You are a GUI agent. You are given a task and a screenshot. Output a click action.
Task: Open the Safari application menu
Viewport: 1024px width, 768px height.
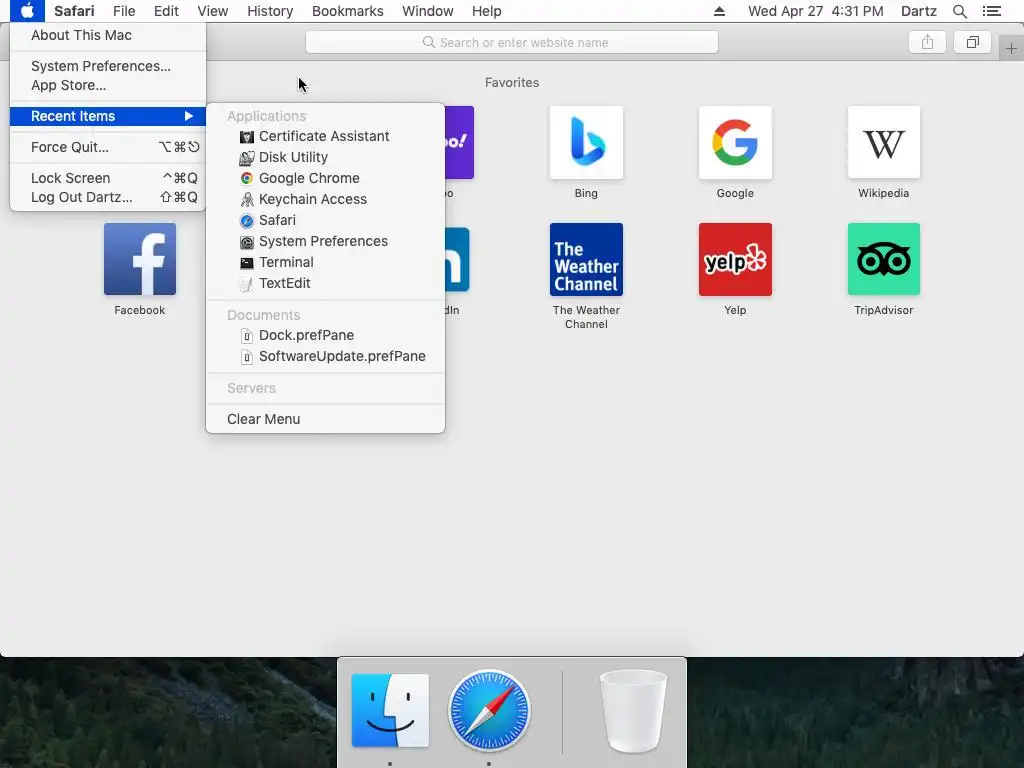click(74, 11)
